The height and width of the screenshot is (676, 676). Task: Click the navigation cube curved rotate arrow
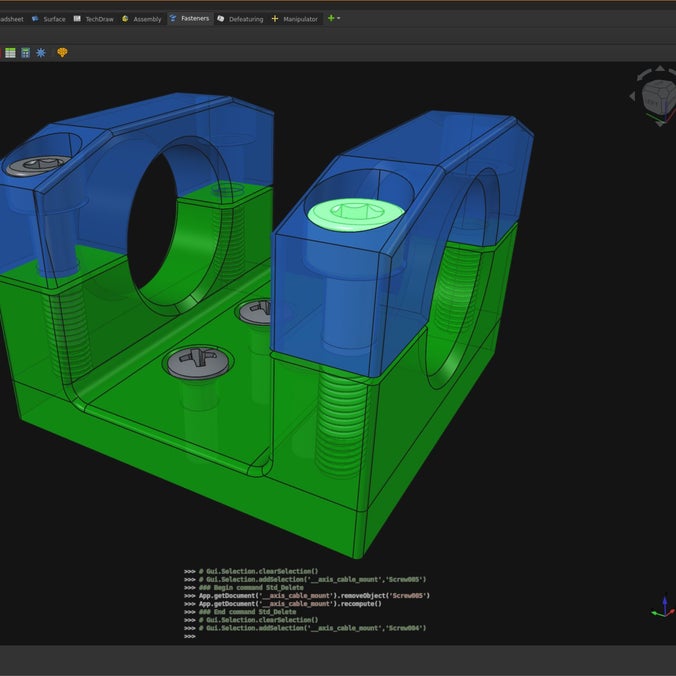[x=644, y=75]
